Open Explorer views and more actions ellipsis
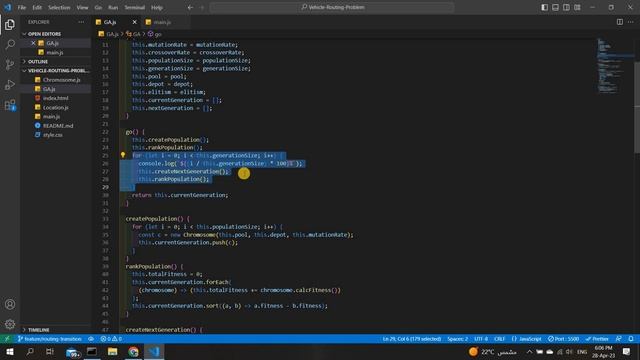This screenshot has width=640, height=360. click(81, 22)
